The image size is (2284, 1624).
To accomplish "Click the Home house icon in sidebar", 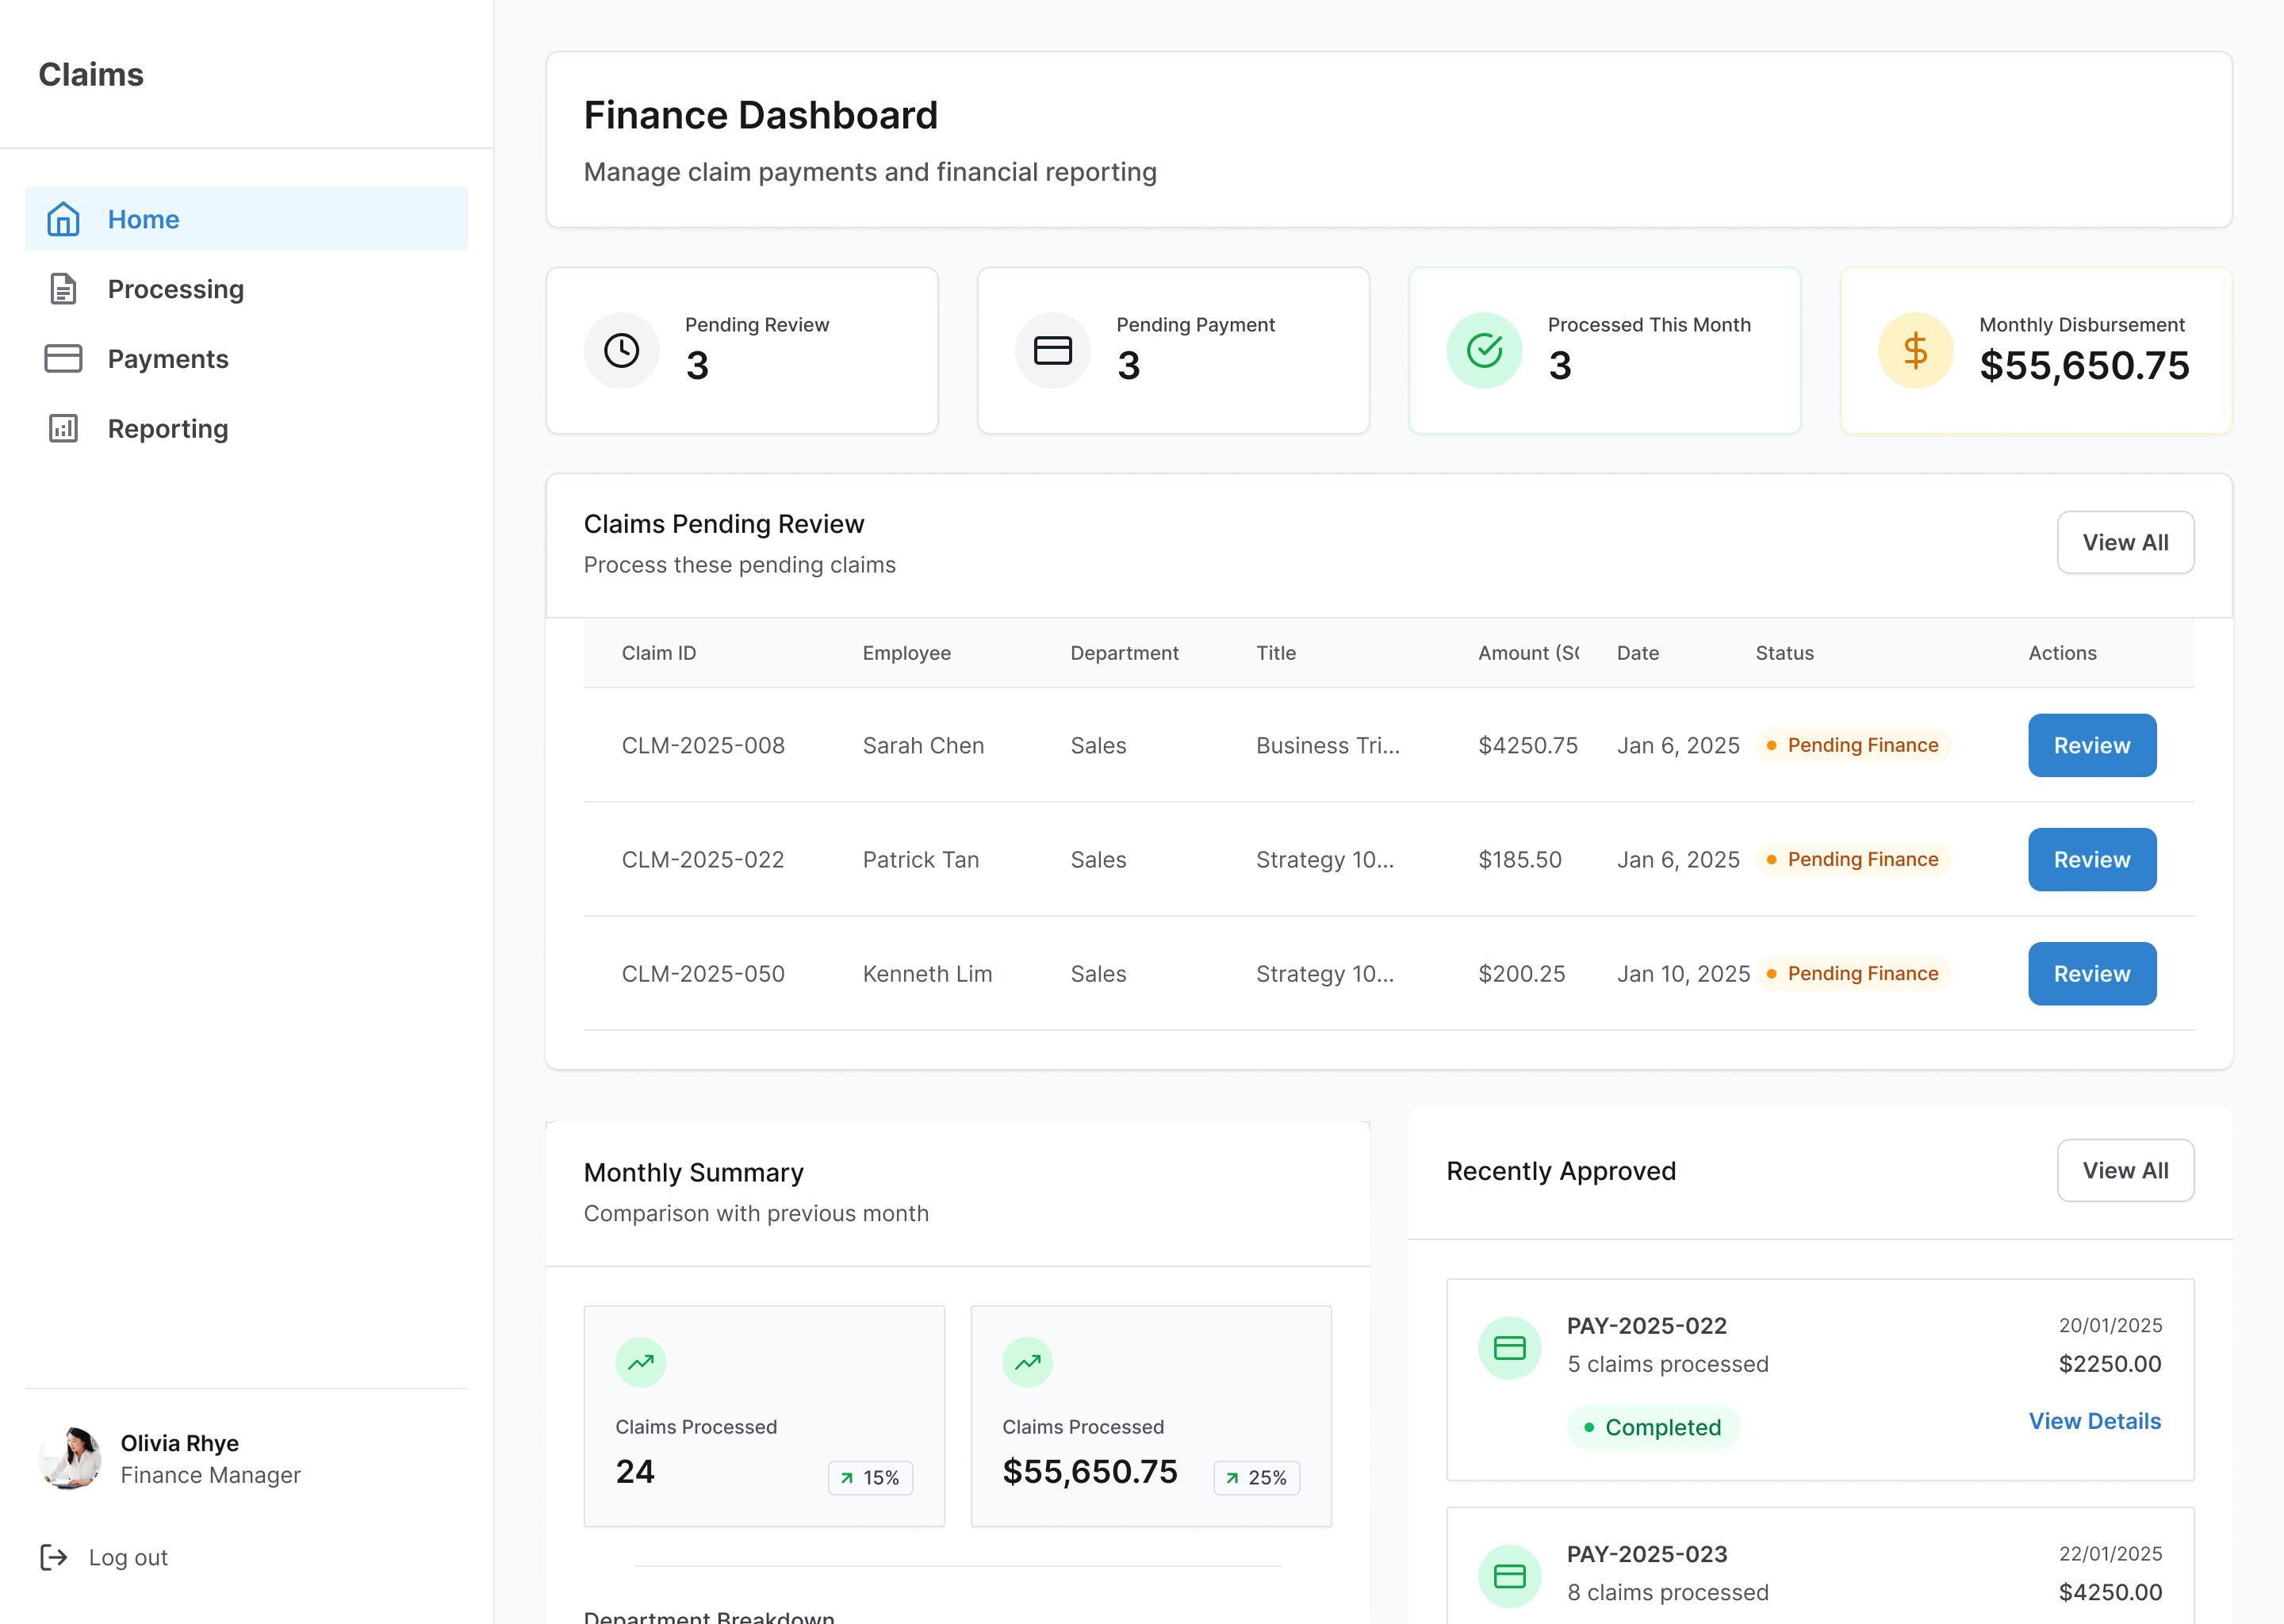I will 63,219.
